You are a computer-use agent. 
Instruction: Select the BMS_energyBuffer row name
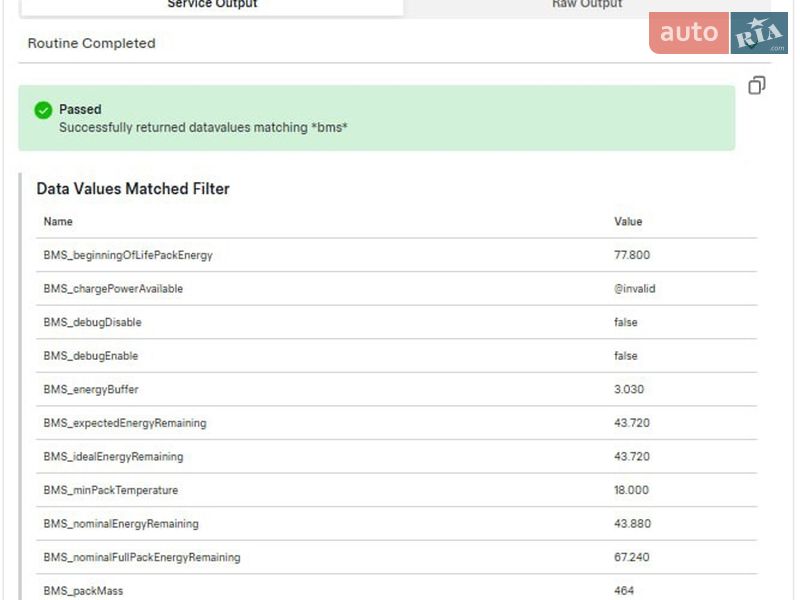click(x=91, y=390)
